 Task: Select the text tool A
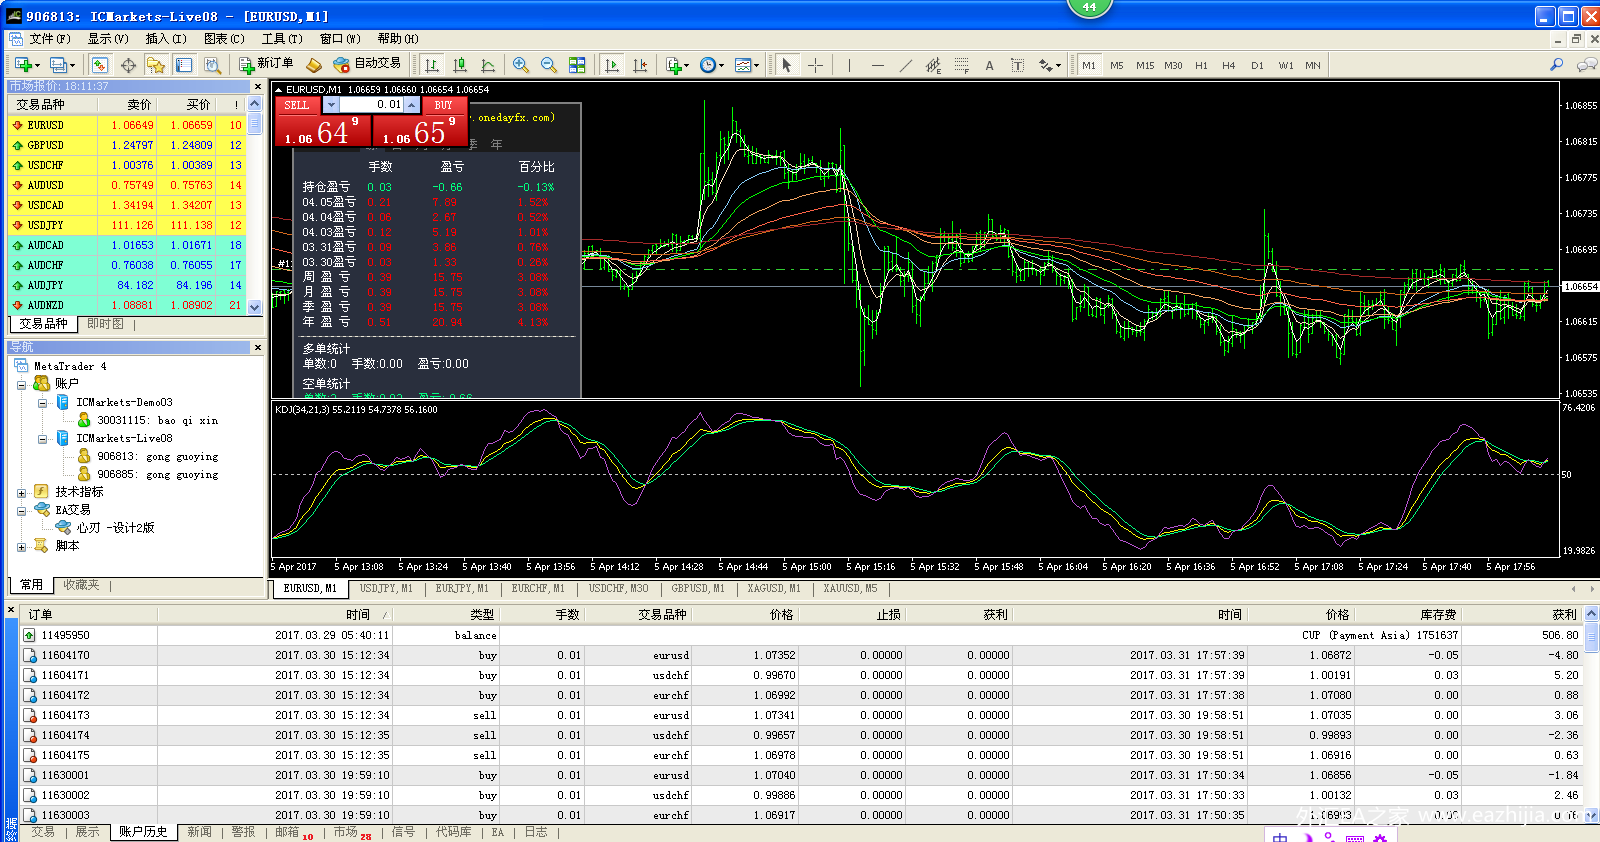point(989,65)
